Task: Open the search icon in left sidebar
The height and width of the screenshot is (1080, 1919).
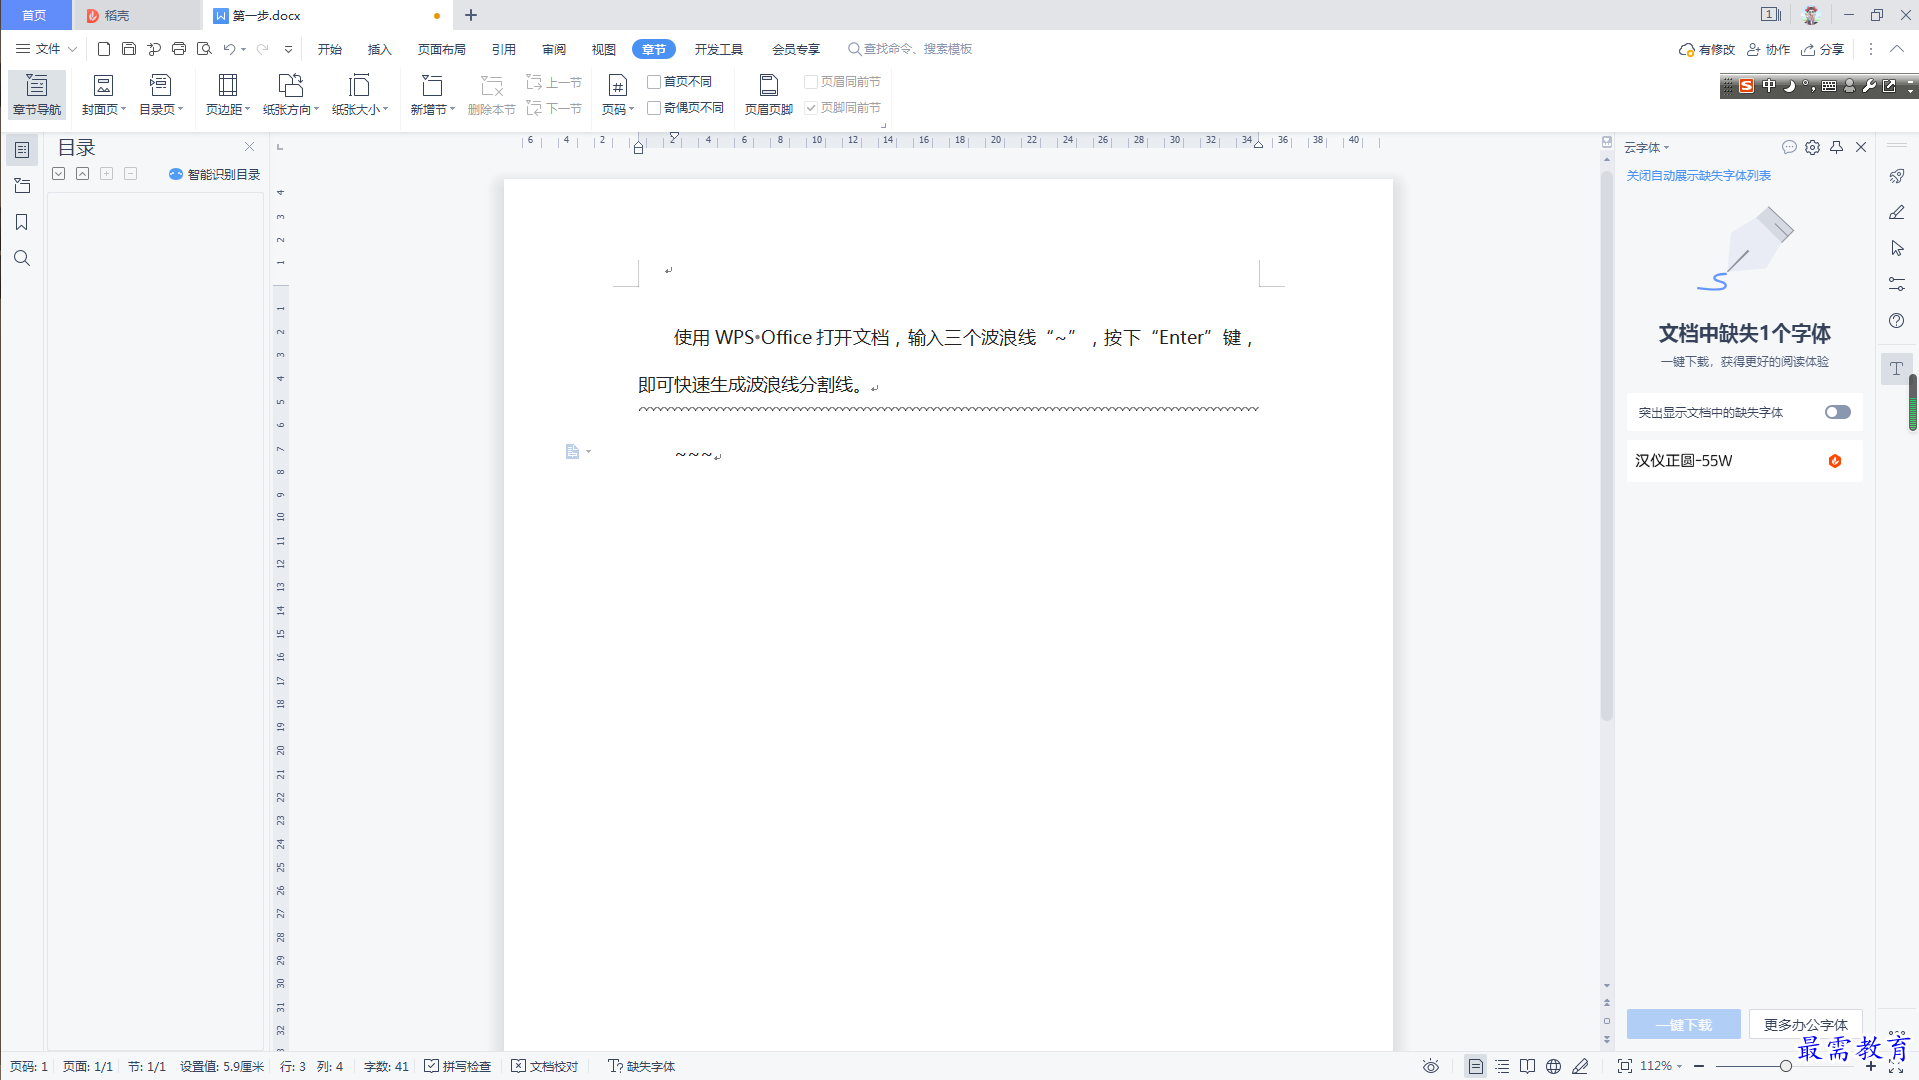Action: (22, 258)
